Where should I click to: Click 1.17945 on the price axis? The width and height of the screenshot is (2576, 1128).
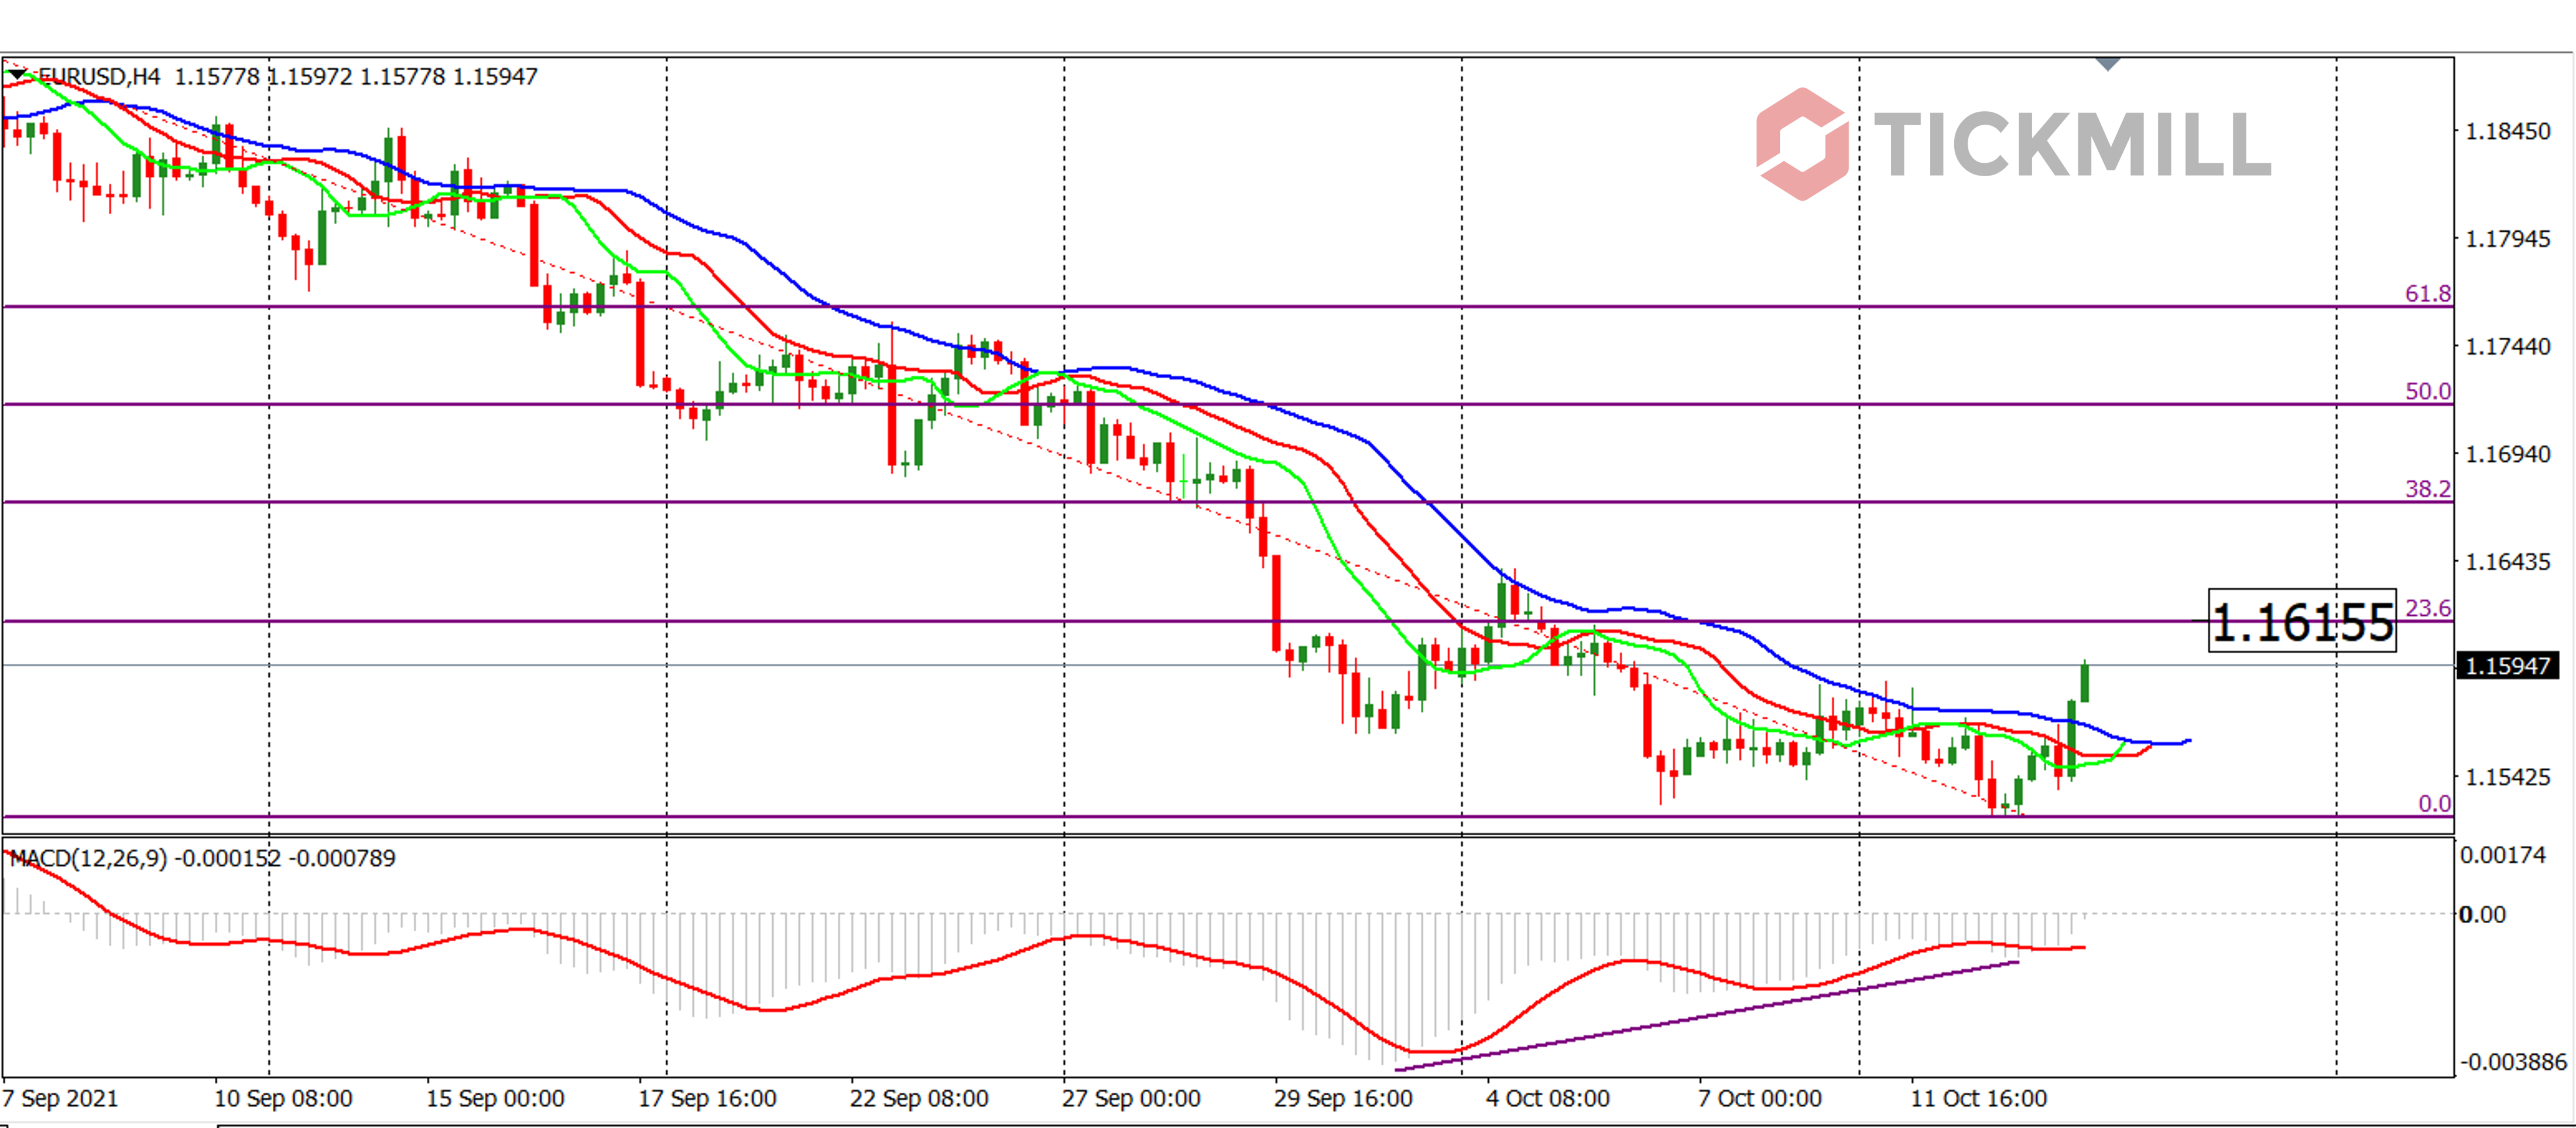[2508, 239]
